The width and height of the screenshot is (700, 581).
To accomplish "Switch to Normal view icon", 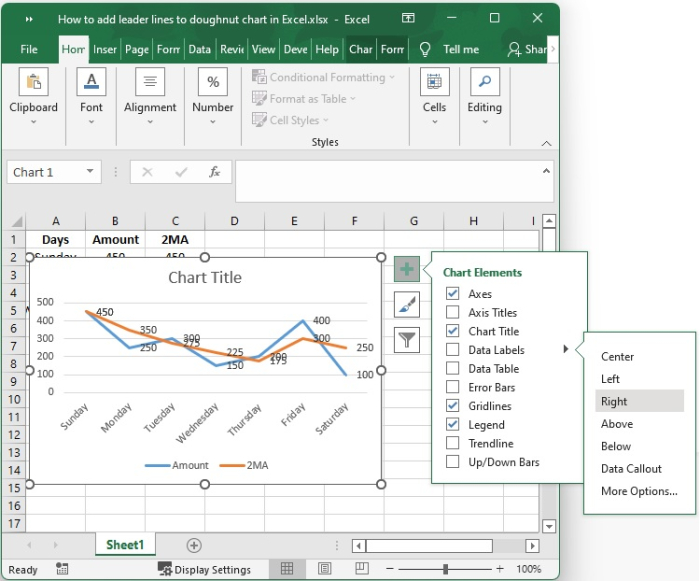I will click(287, 568).
